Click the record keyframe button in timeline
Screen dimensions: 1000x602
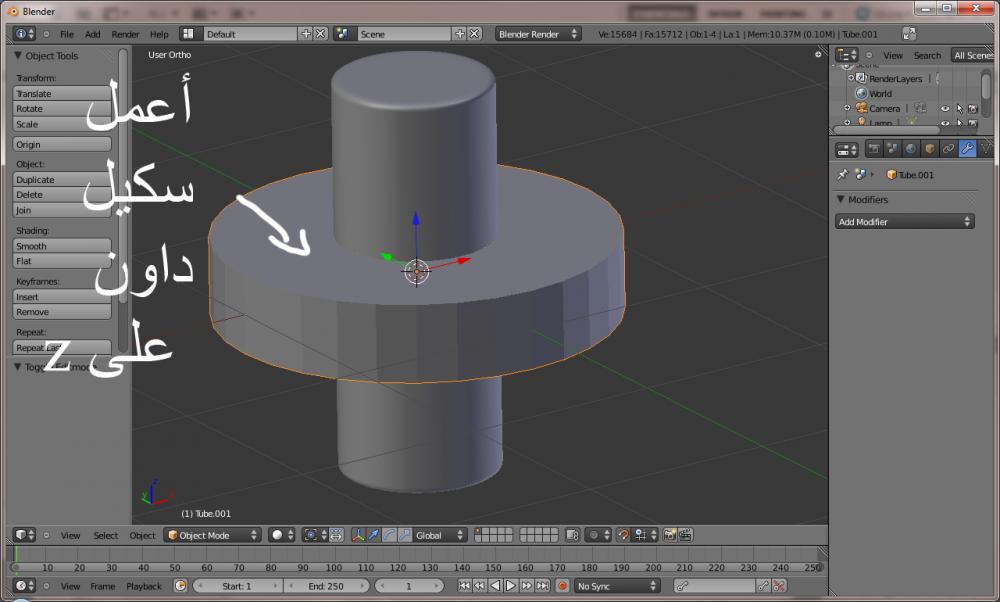pyautogui.click(x=562, y=586)
